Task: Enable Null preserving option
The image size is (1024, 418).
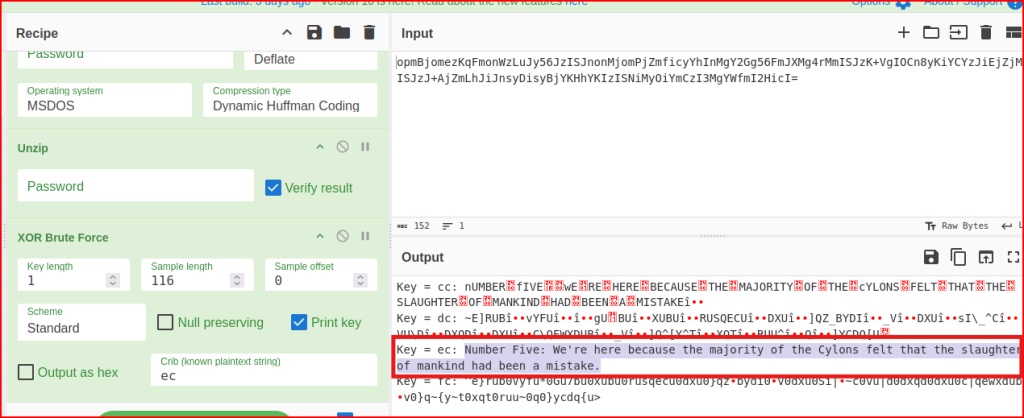Action: pos(166,322)
